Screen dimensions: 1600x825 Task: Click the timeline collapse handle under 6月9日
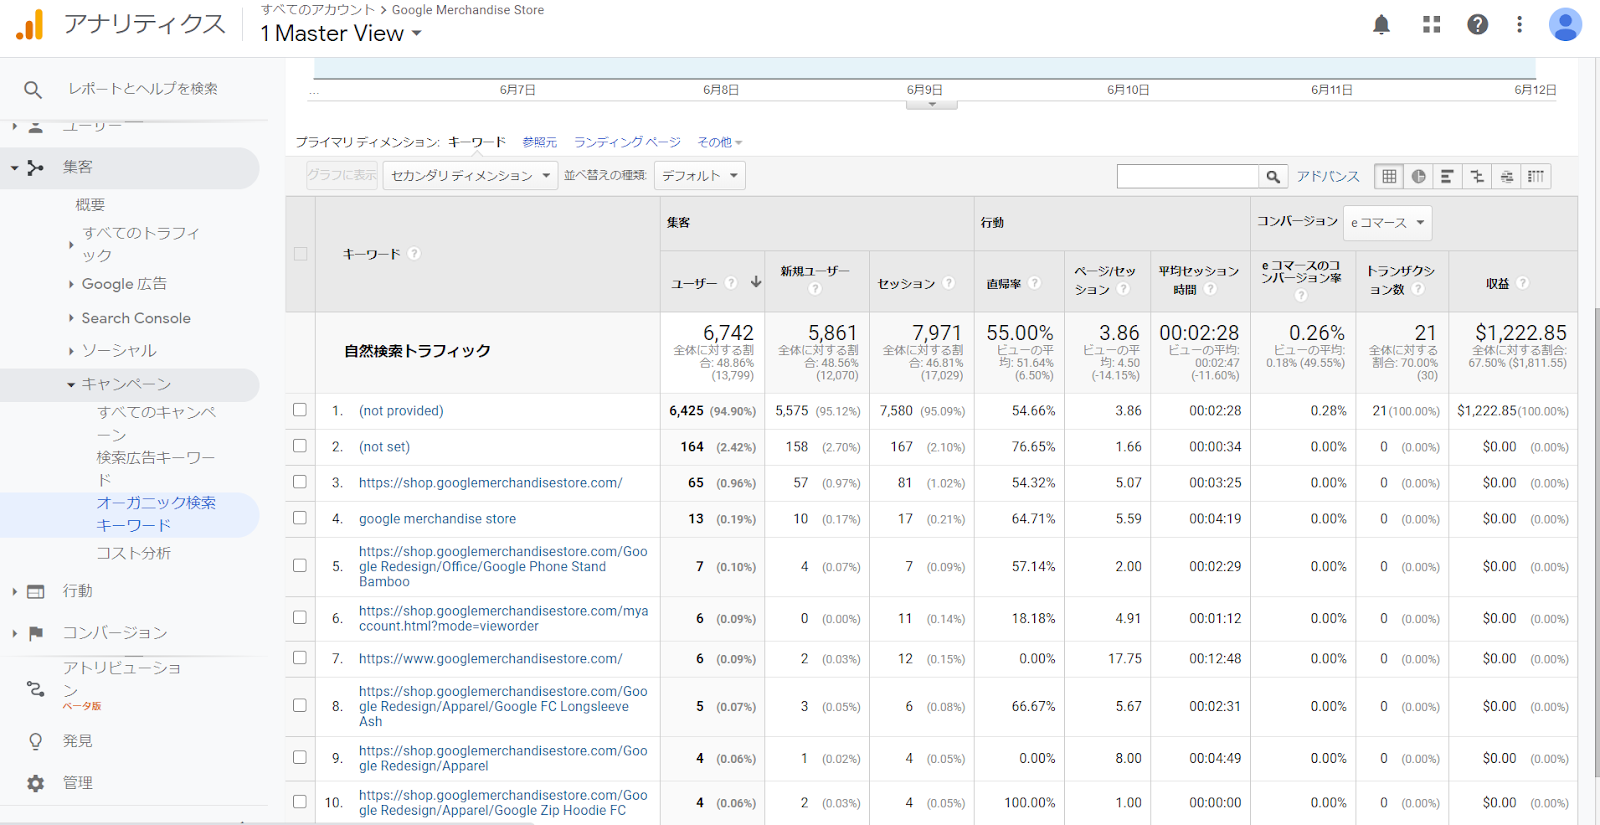click(x=932, y=104)
